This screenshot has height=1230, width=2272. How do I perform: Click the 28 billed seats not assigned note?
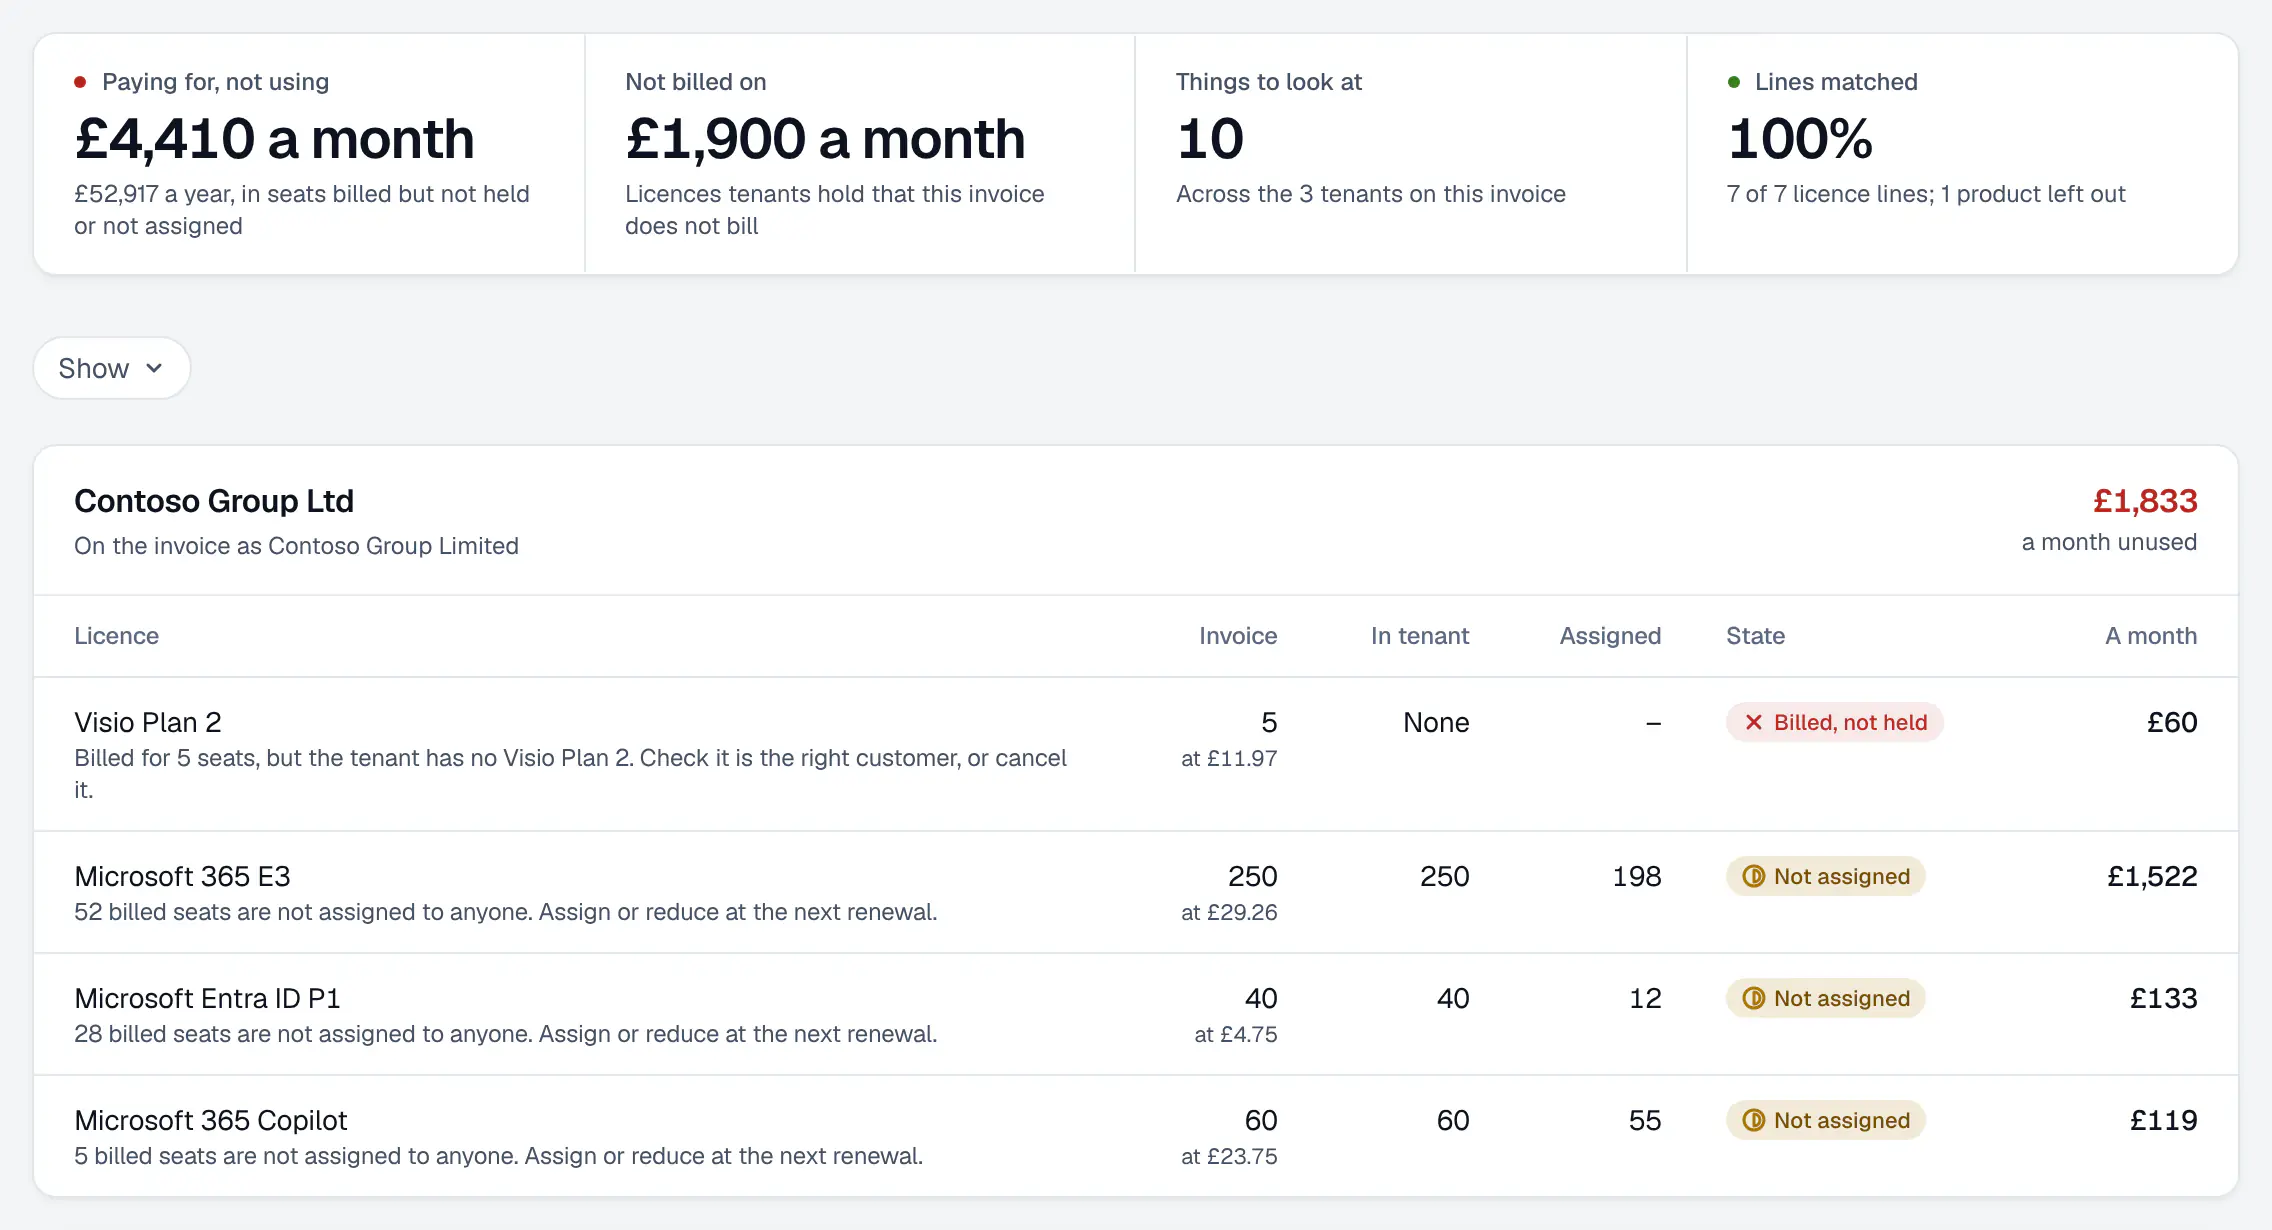[x=505, y=1034]
